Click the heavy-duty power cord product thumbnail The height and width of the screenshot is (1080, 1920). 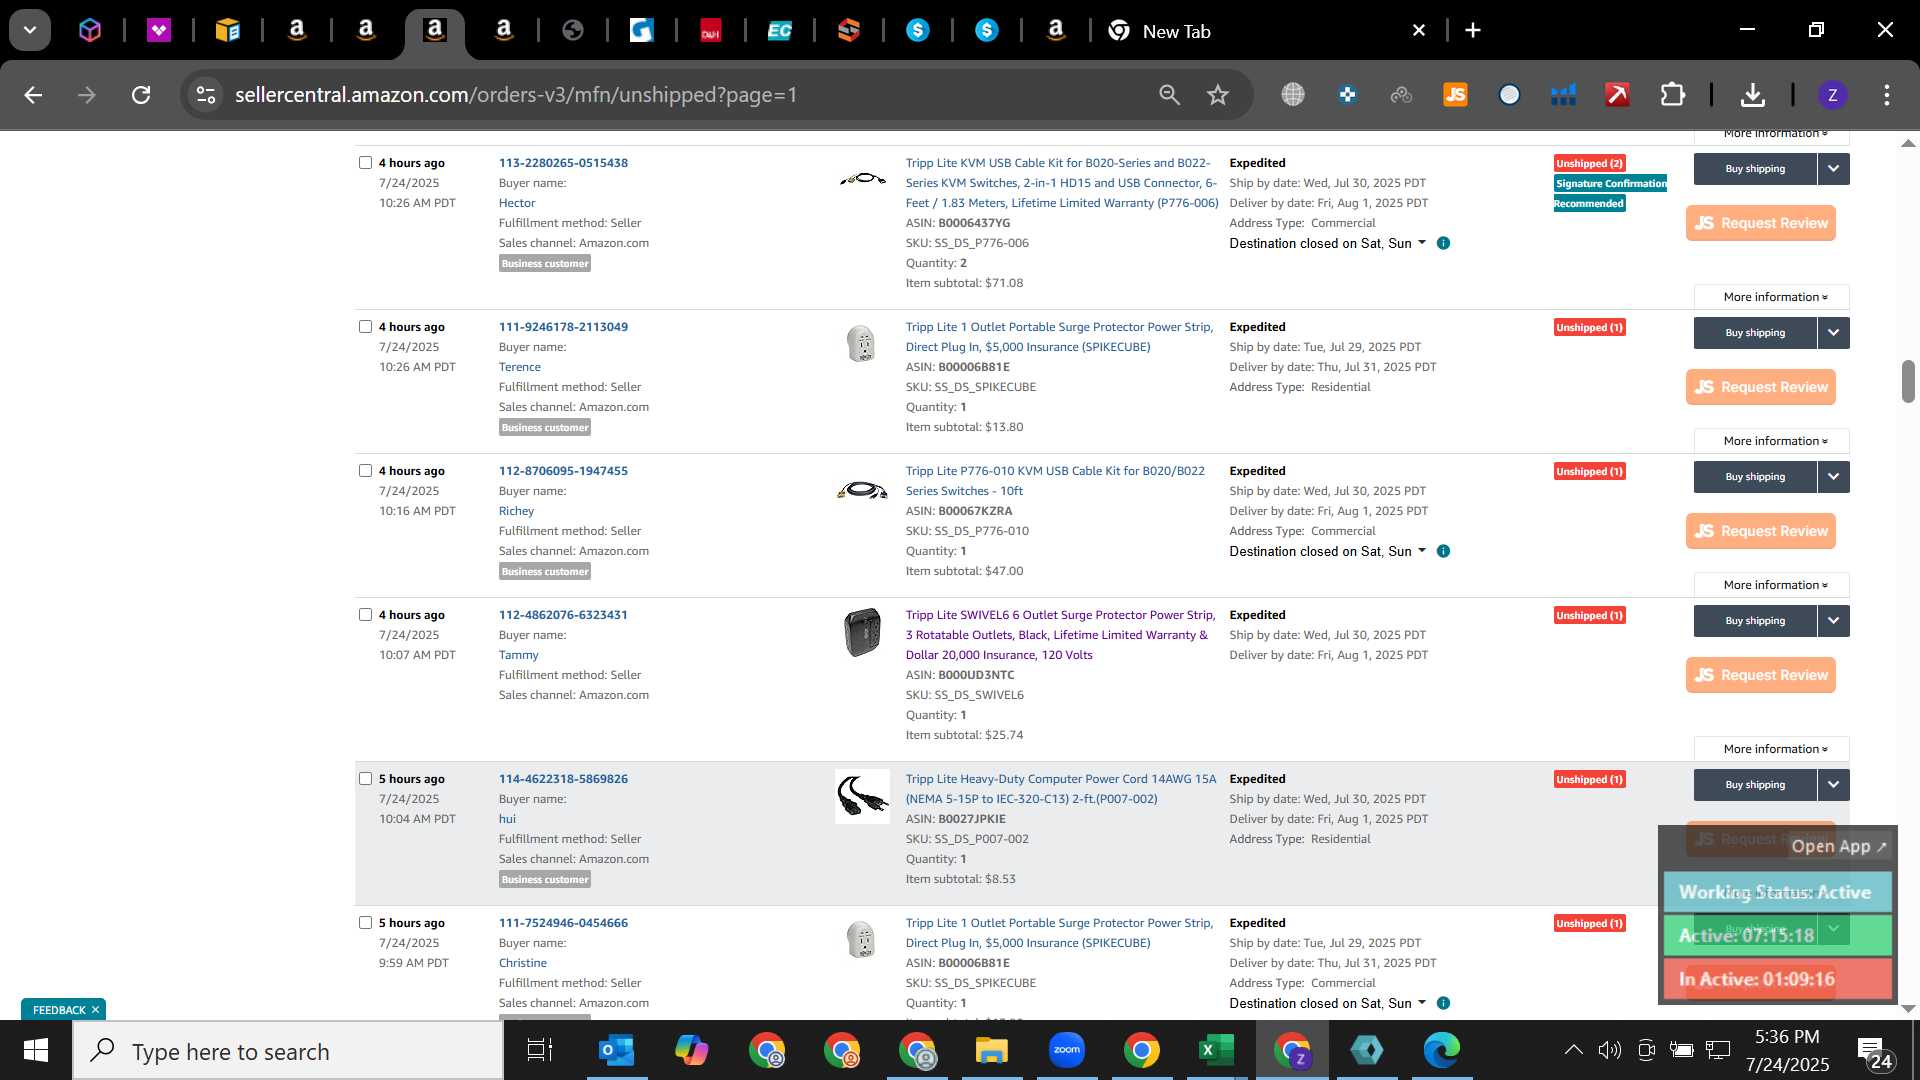[862, 797]
